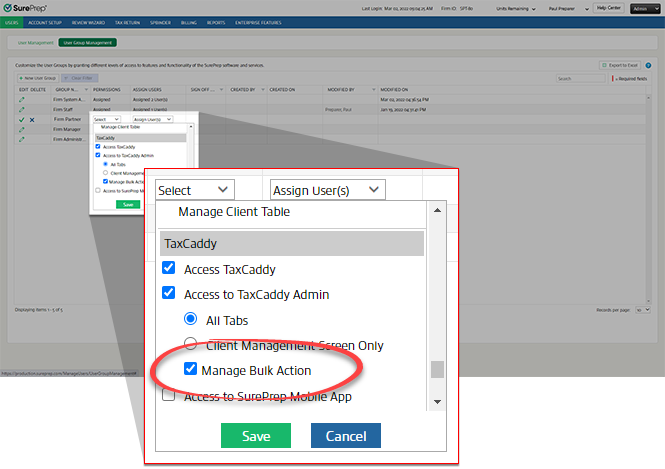Open the small Select dropdown in Firm Partner row
Image resolution: width=665 pixels, height=469 pixels.
(x=106, y=119)
